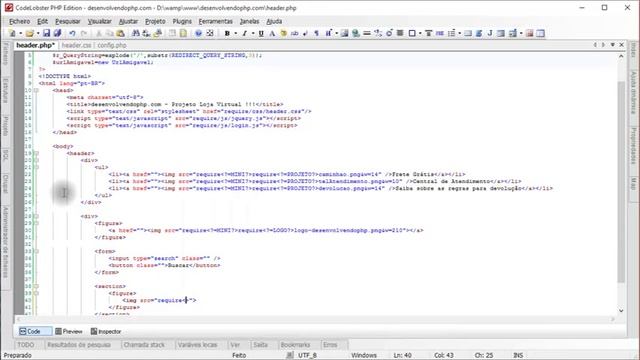
Task: Collapse the form tag fold marker on line 33
Action: (36, 251)
